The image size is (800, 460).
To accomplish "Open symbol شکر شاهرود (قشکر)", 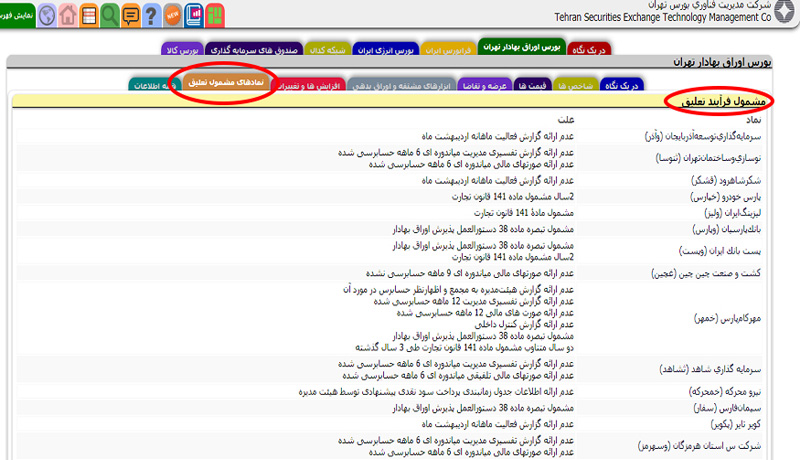I will click(726, 180).
